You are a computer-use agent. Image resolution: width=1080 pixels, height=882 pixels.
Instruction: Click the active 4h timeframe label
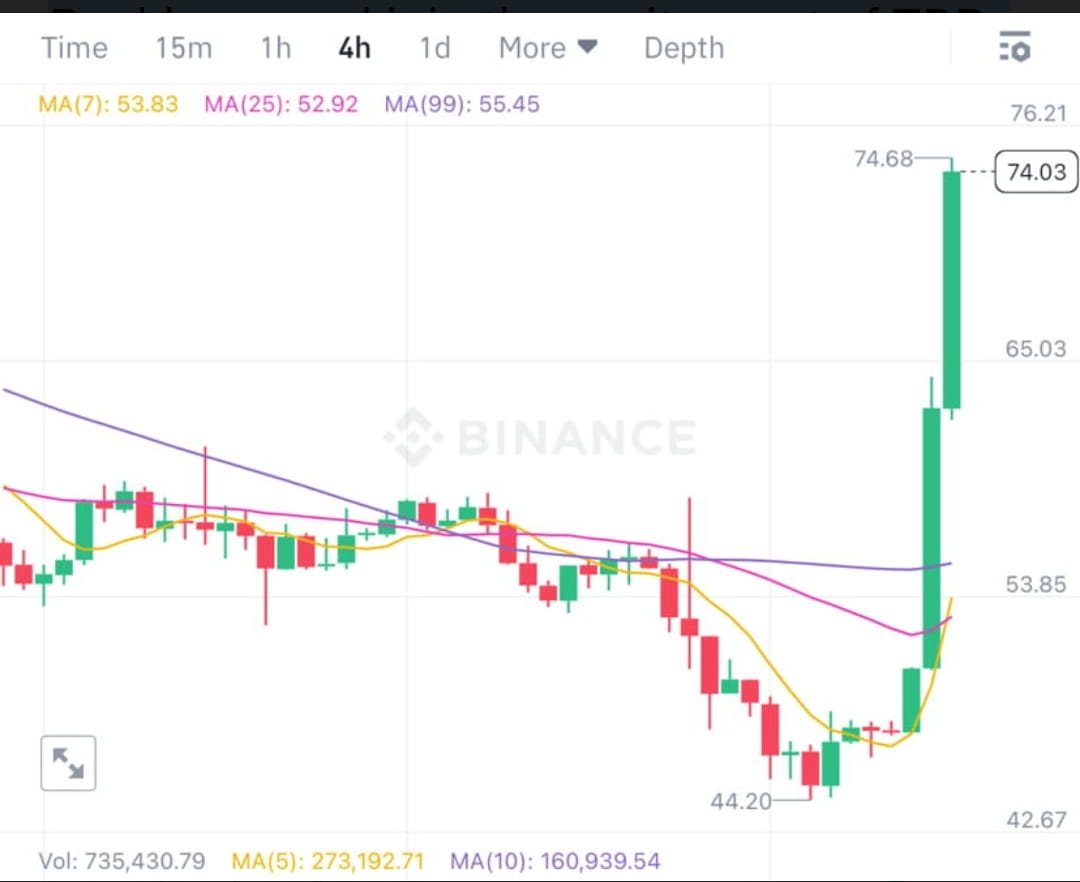[353, 47]
